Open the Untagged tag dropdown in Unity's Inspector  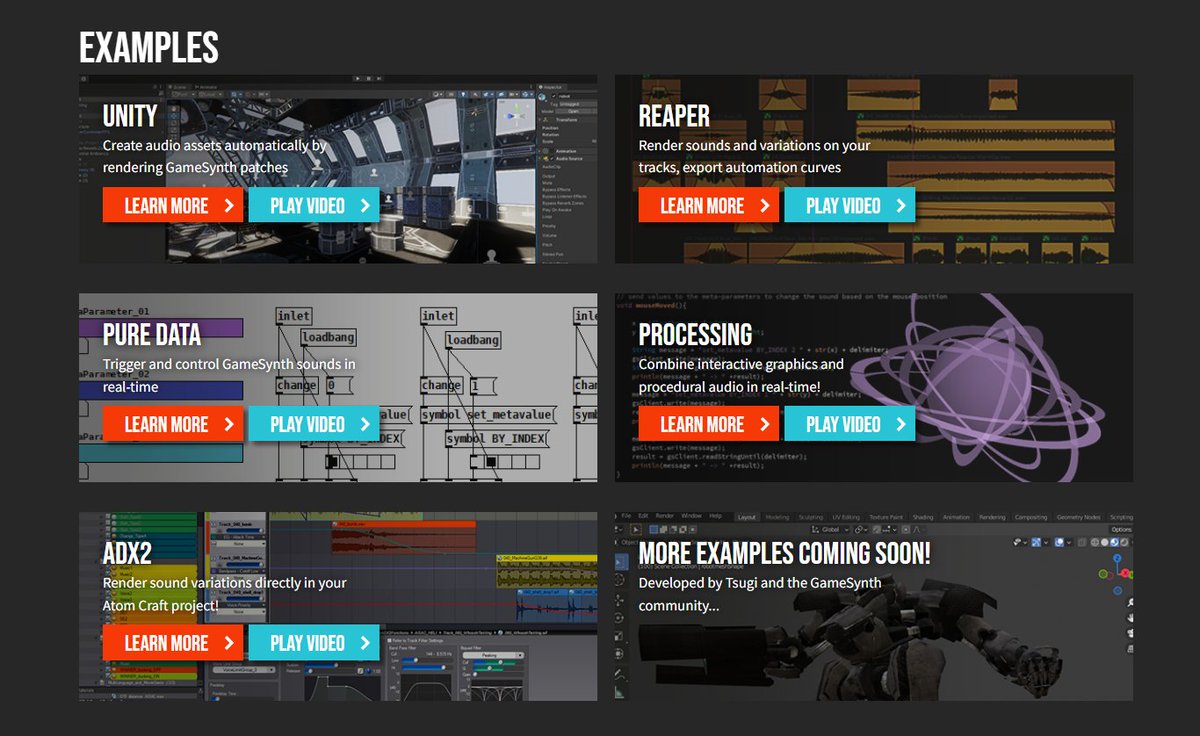(569, 104)
